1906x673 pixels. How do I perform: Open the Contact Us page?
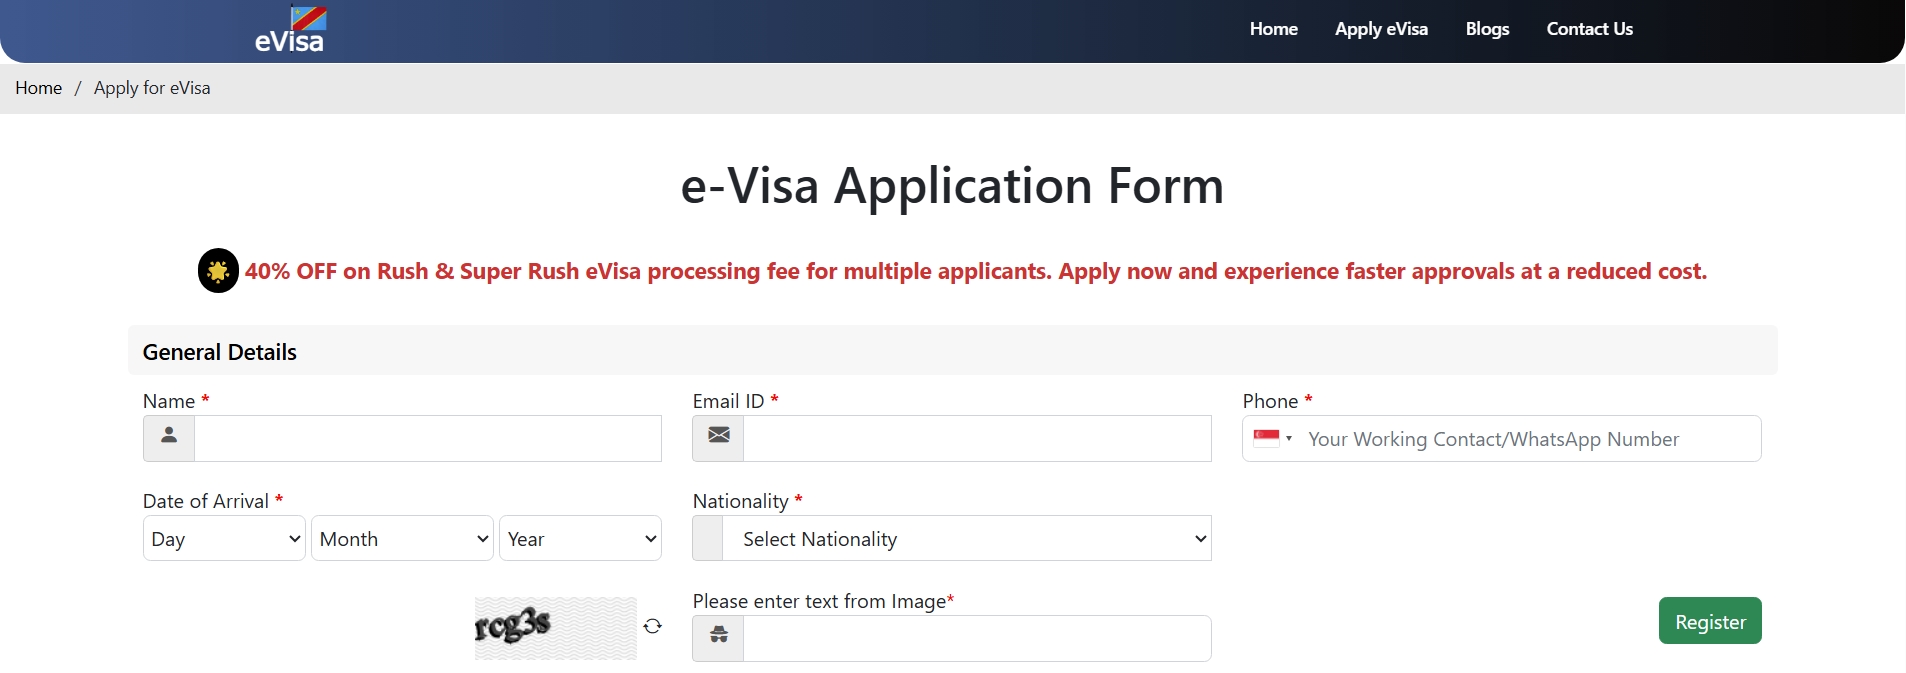coord(1589,29)
